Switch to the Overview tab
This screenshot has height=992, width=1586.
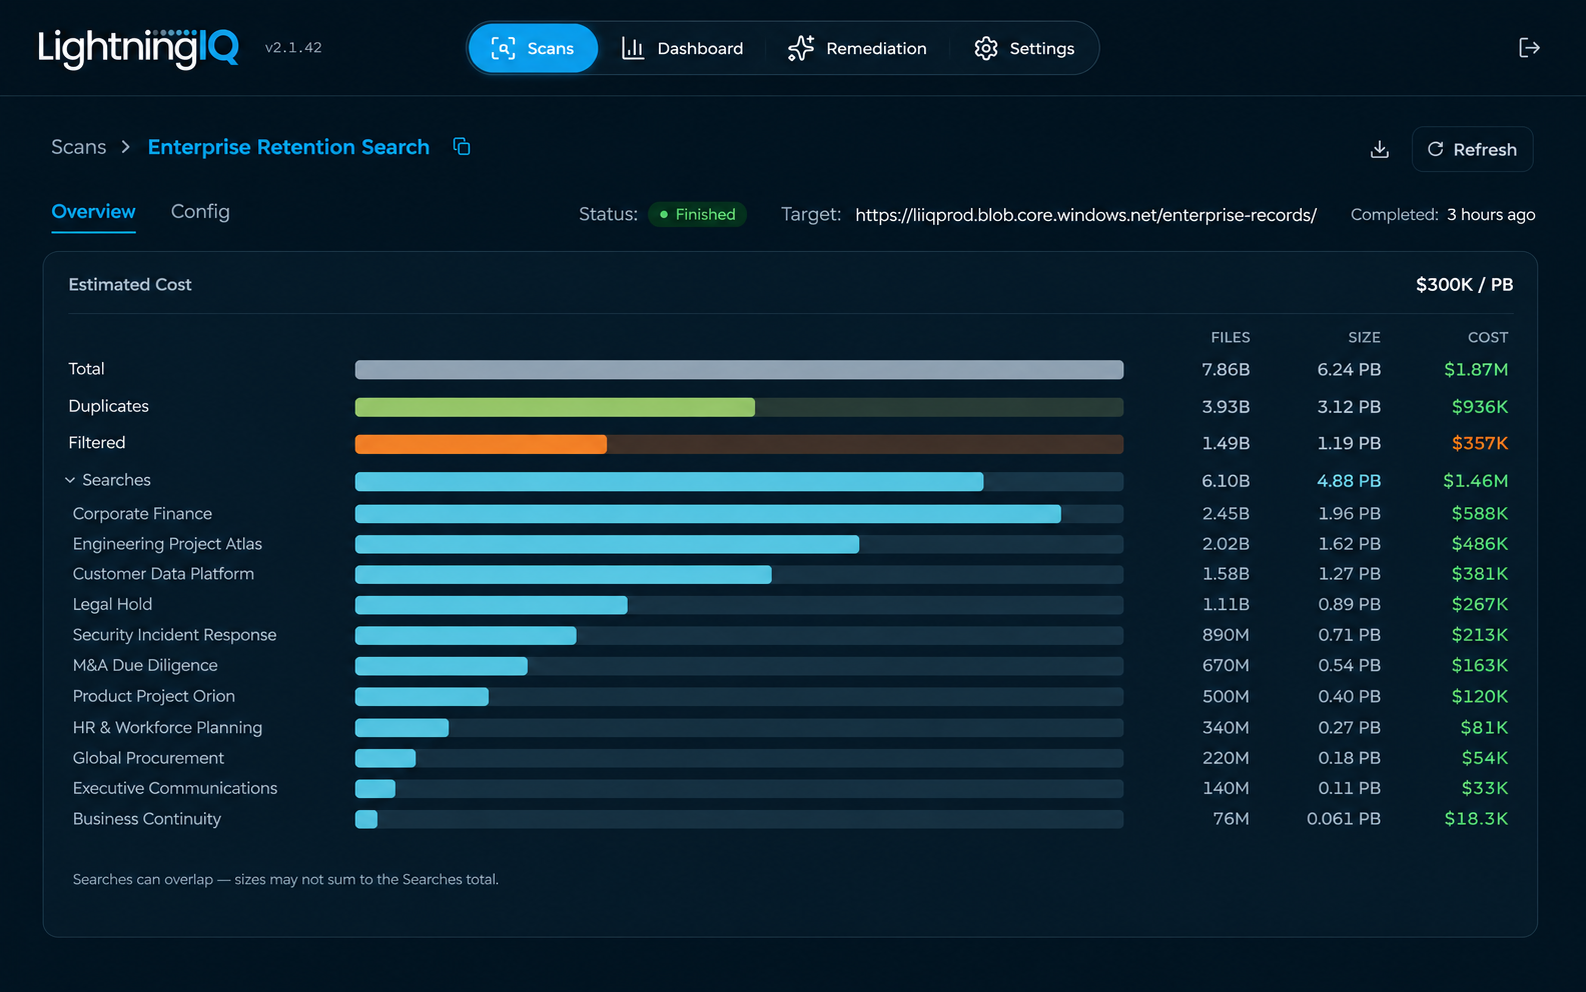(x=93, y=212)
